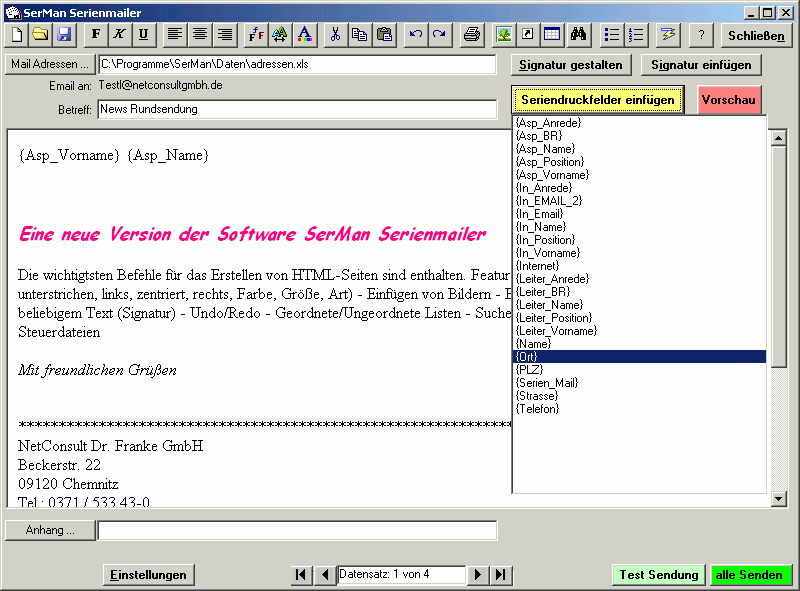Click alle Senden
The image size is (800, 591).
click(x=749, y=575)
